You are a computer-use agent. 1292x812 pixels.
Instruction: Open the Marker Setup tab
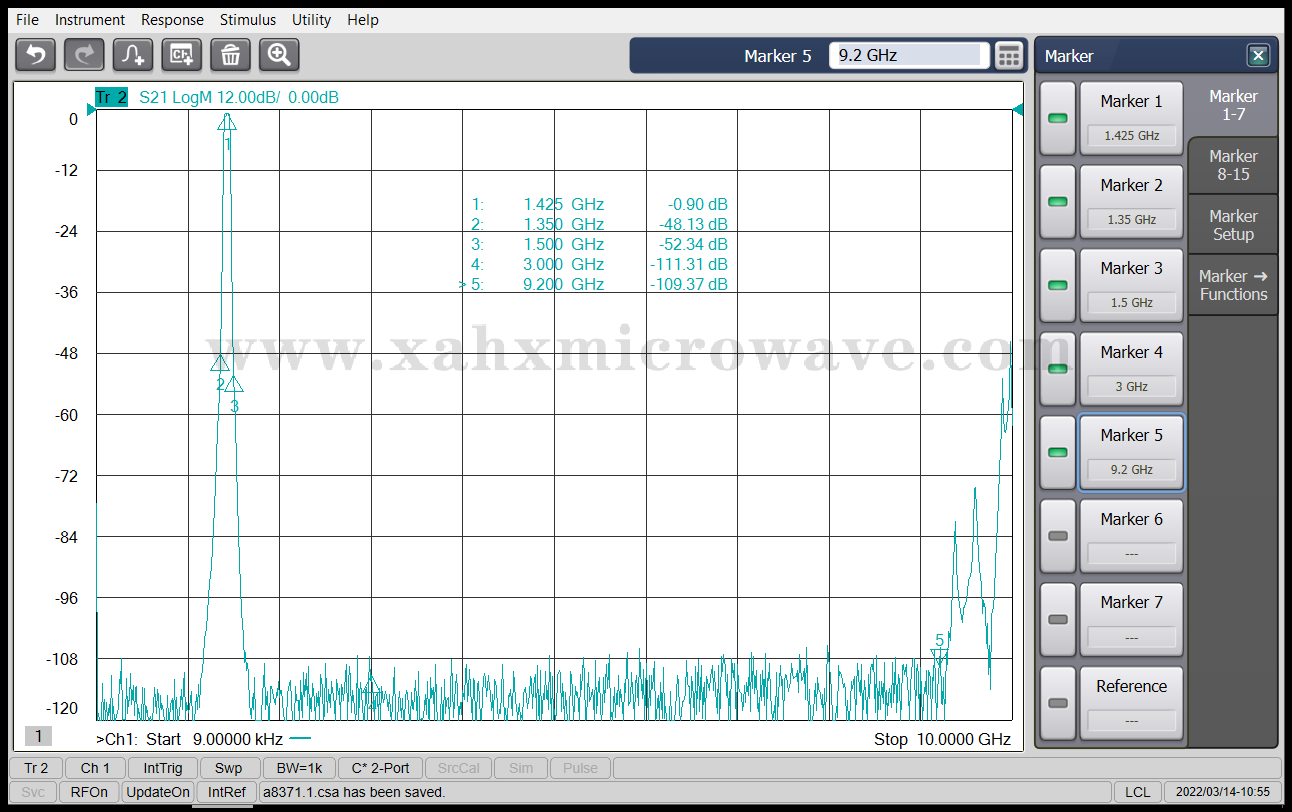[x=1233, y=225]
